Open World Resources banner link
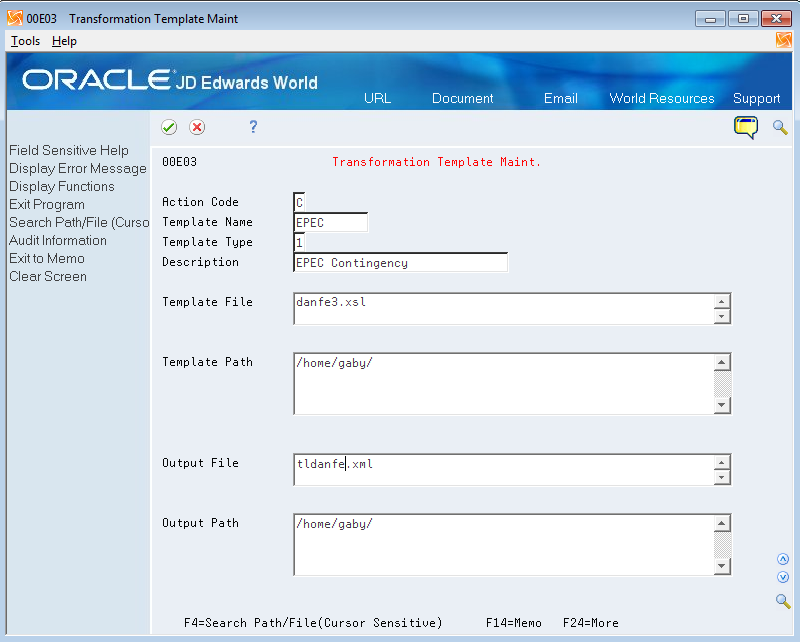Screen dimensions: 800x642 click(x=662, y=98)
